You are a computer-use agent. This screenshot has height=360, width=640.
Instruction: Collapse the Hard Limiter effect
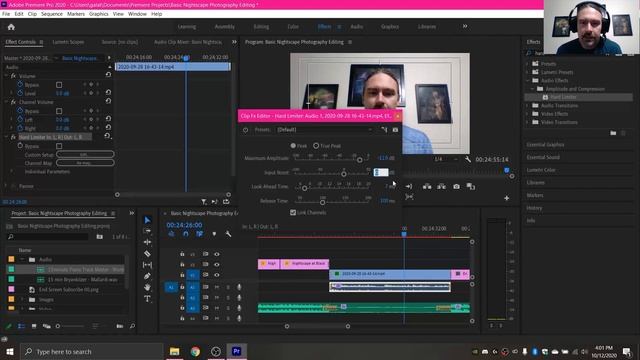tap(6, 137)
